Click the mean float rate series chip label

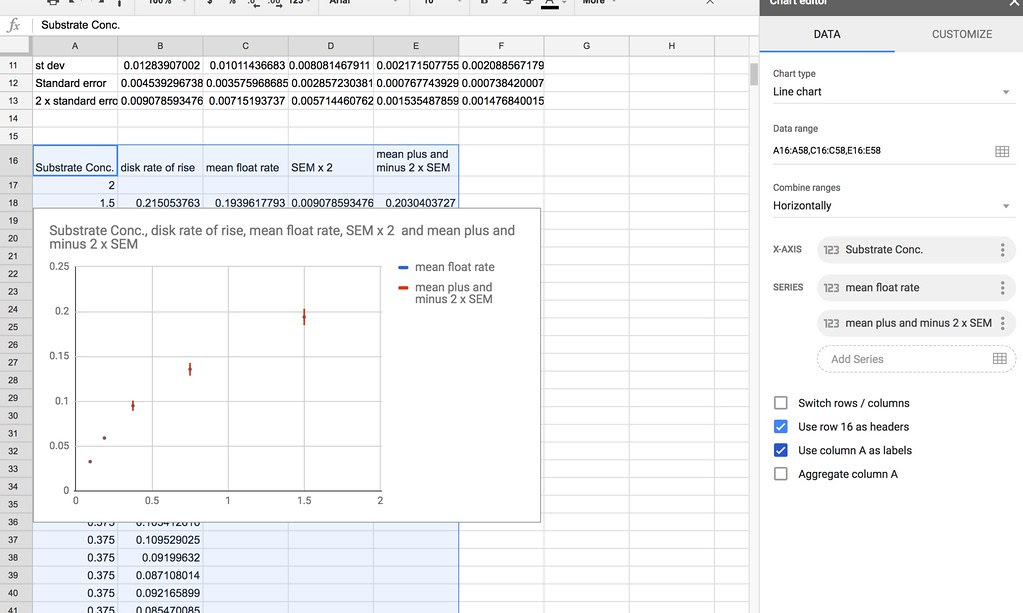point(882,288)
